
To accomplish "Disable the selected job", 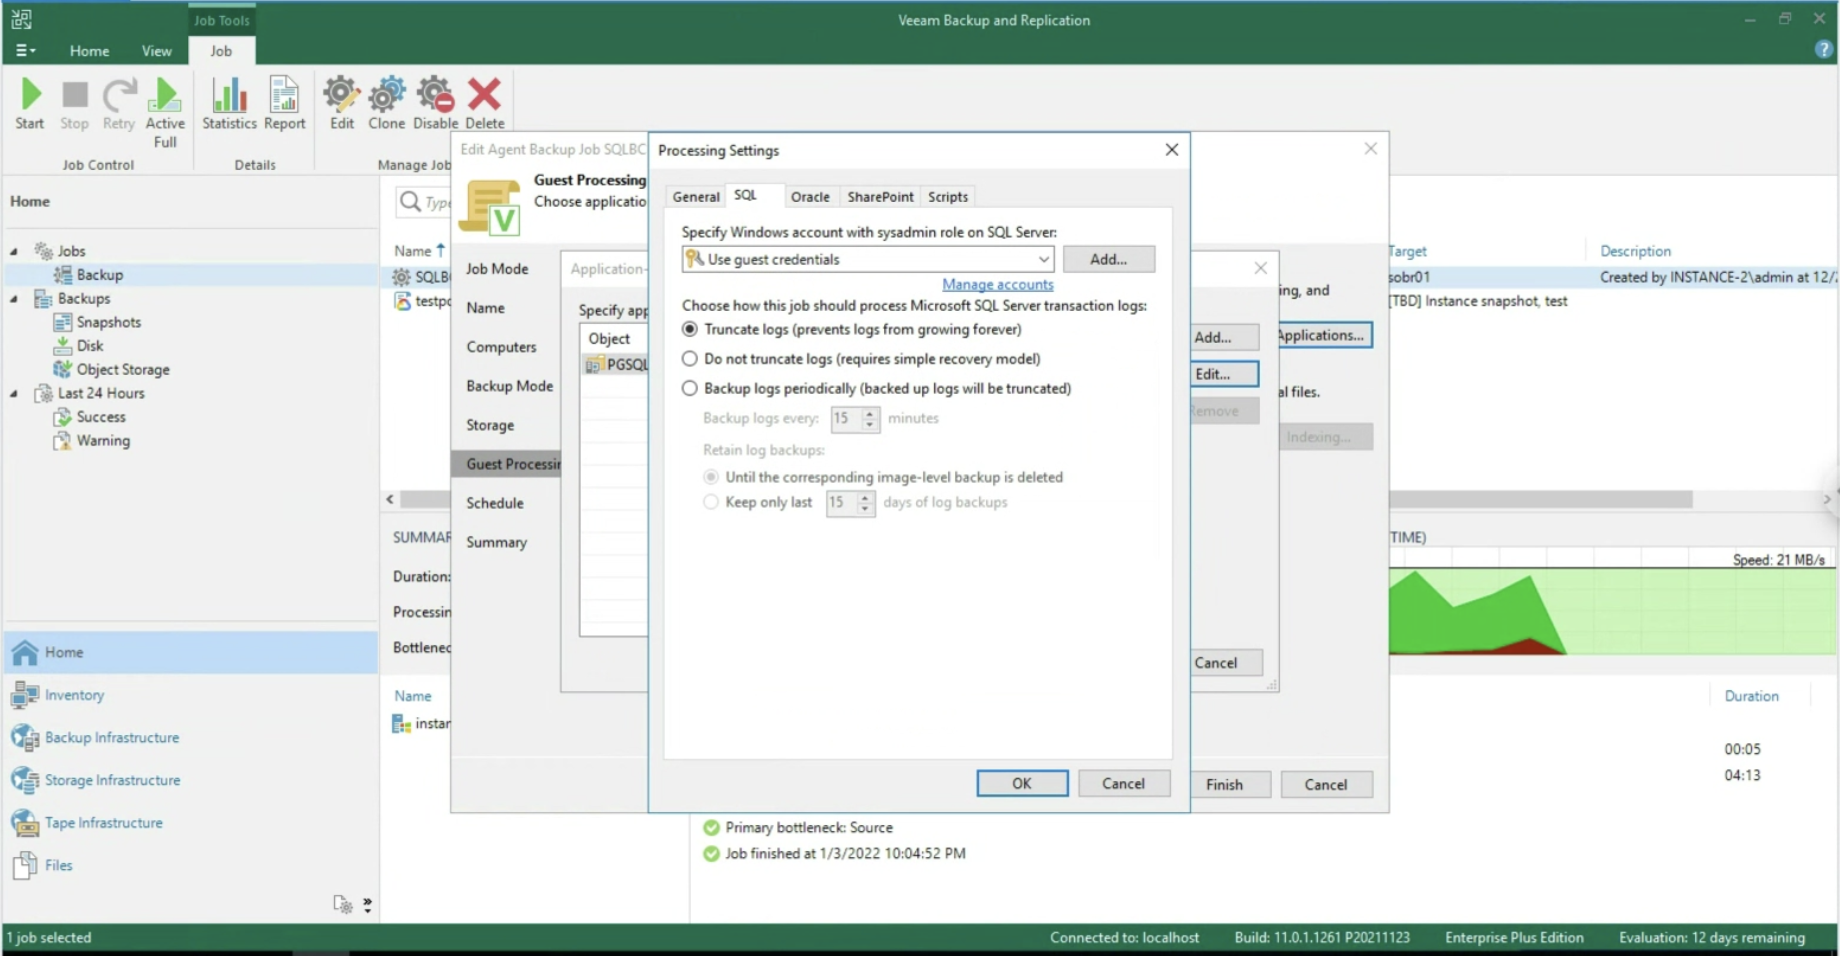I will pyautogui.click(x=435, y=104).
